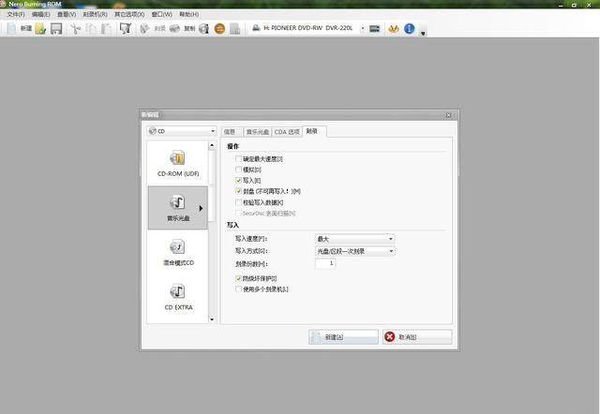Open the write method (写入方式) dropdown
Image resolution: width=600 pixels, height=414 pixels.
[355, 251]
